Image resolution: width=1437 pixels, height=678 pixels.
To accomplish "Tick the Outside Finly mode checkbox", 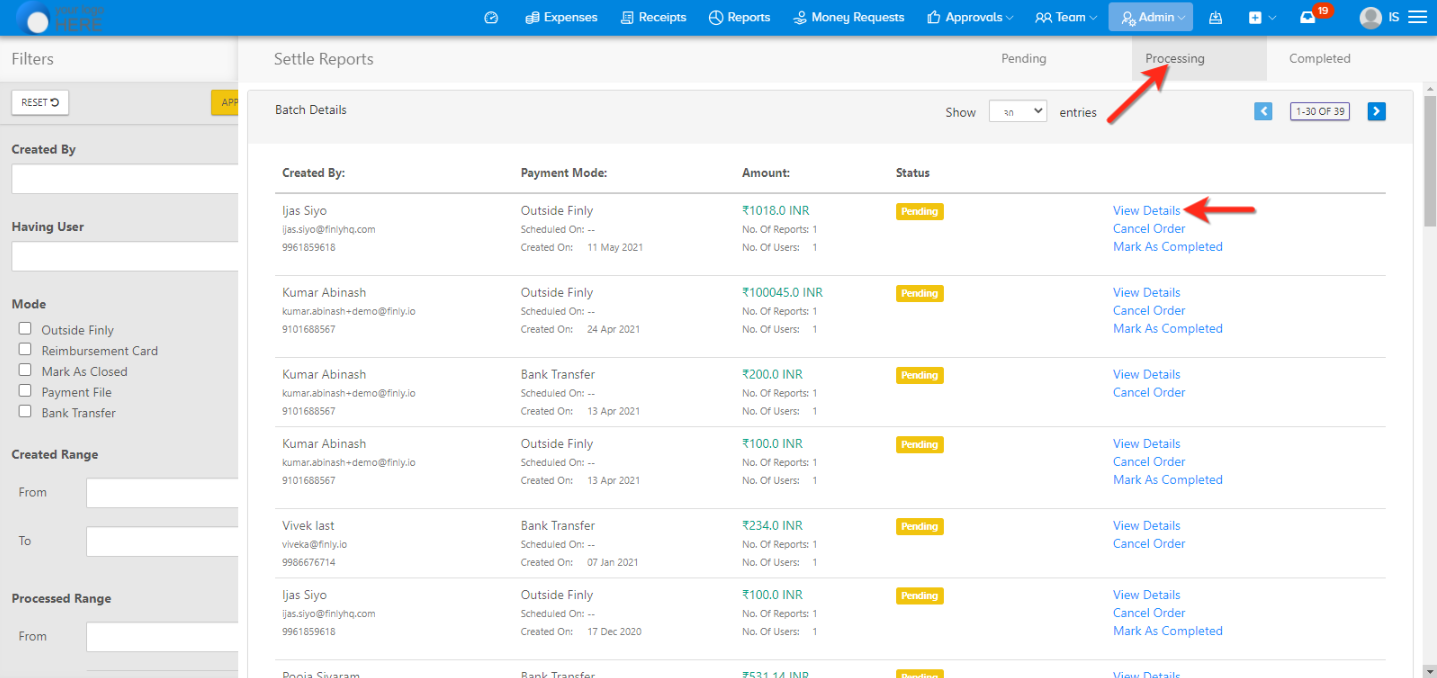I will click(25, 328).
